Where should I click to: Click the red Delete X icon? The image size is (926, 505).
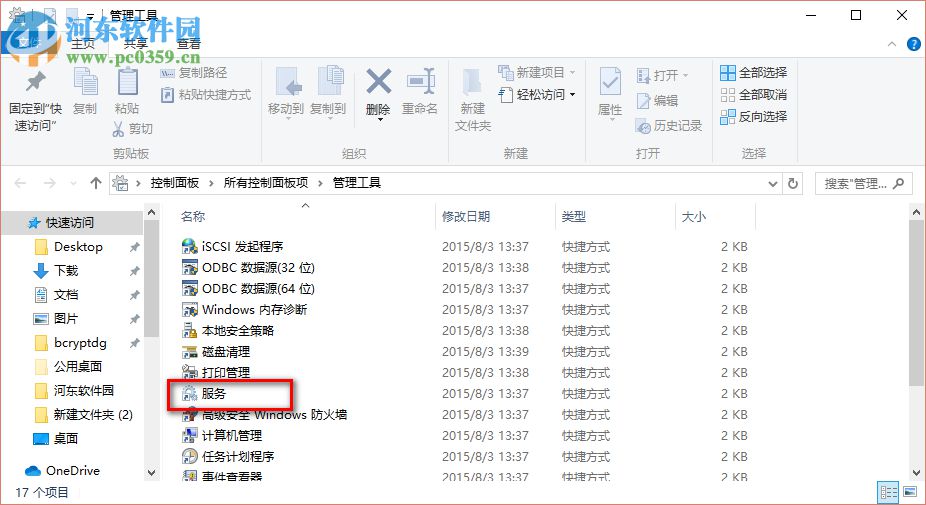tap(378, 82)
